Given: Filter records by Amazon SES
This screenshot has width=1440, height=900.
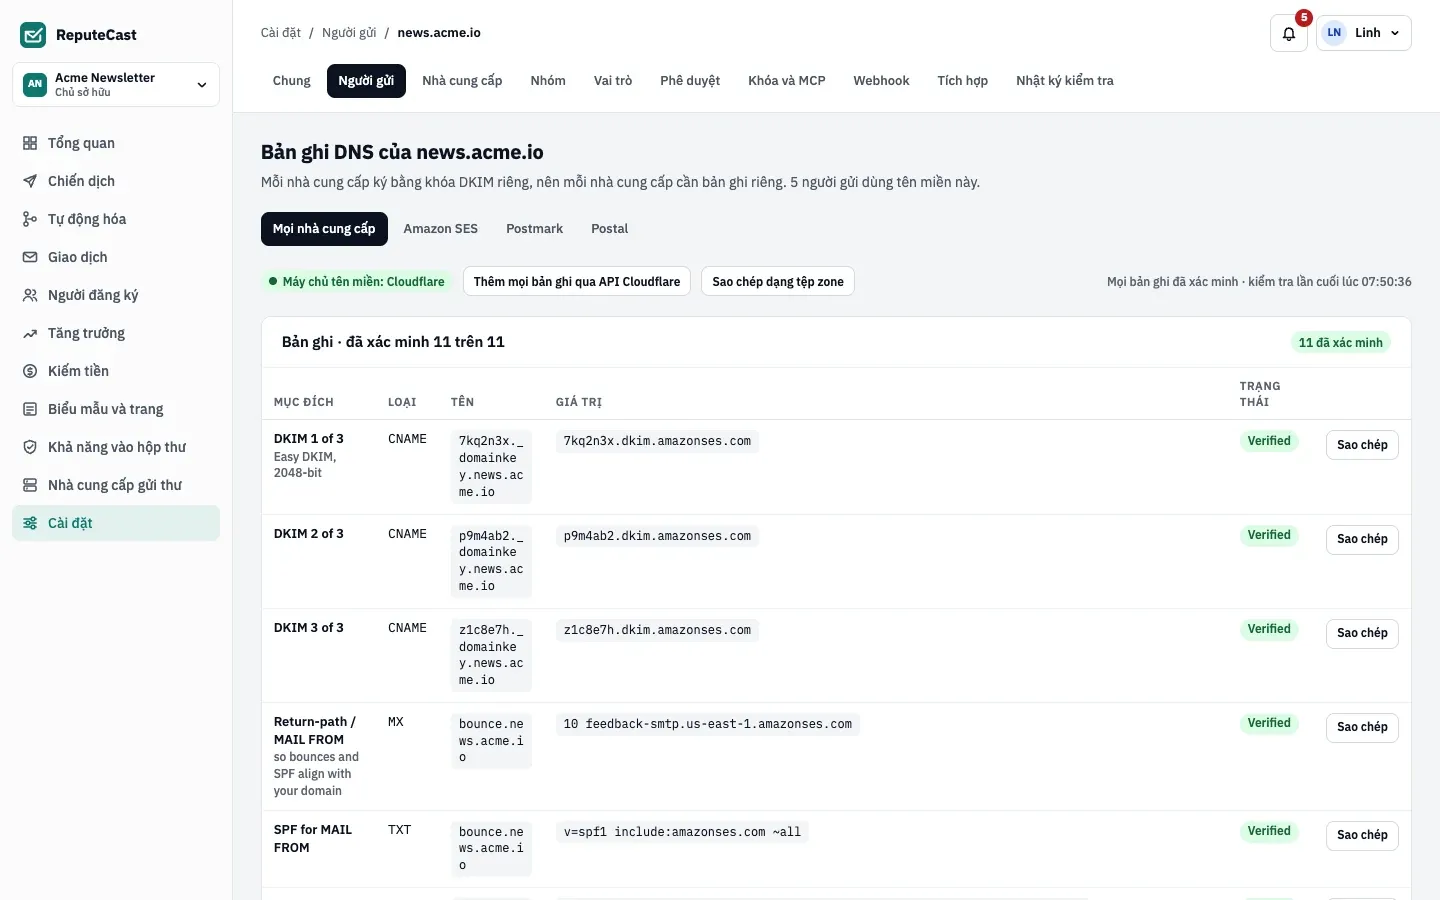Looking at the screenshot, I should [441, 229].
